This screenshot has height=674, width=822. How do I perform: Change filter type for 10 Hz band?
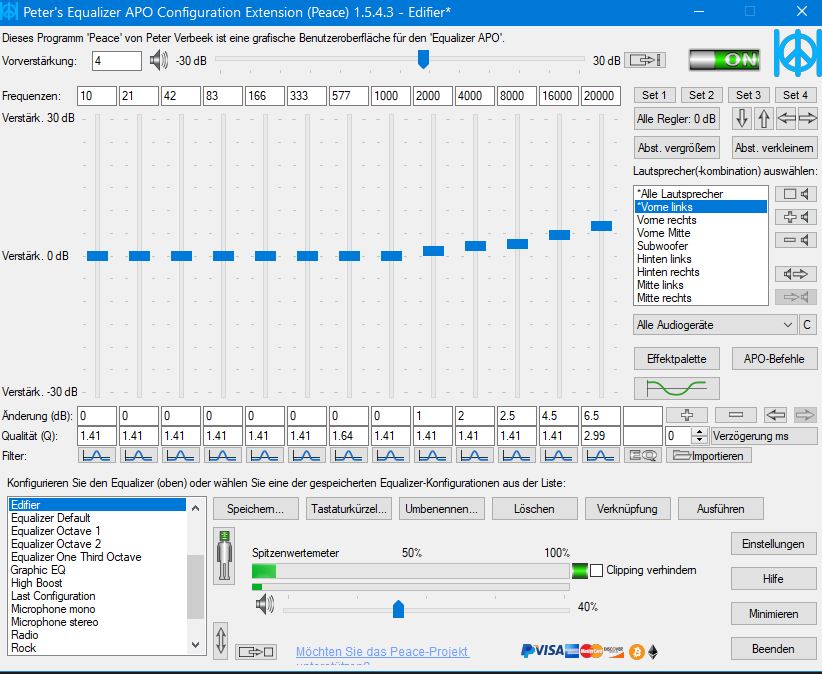tap(96, 455)
